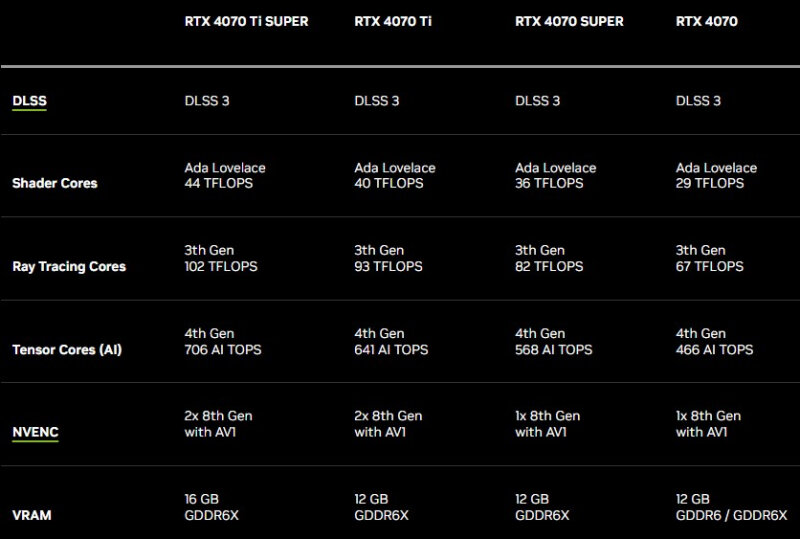Open the underlined NVENC link
This screenshot has height=539, width=800.
coord(35,432)
